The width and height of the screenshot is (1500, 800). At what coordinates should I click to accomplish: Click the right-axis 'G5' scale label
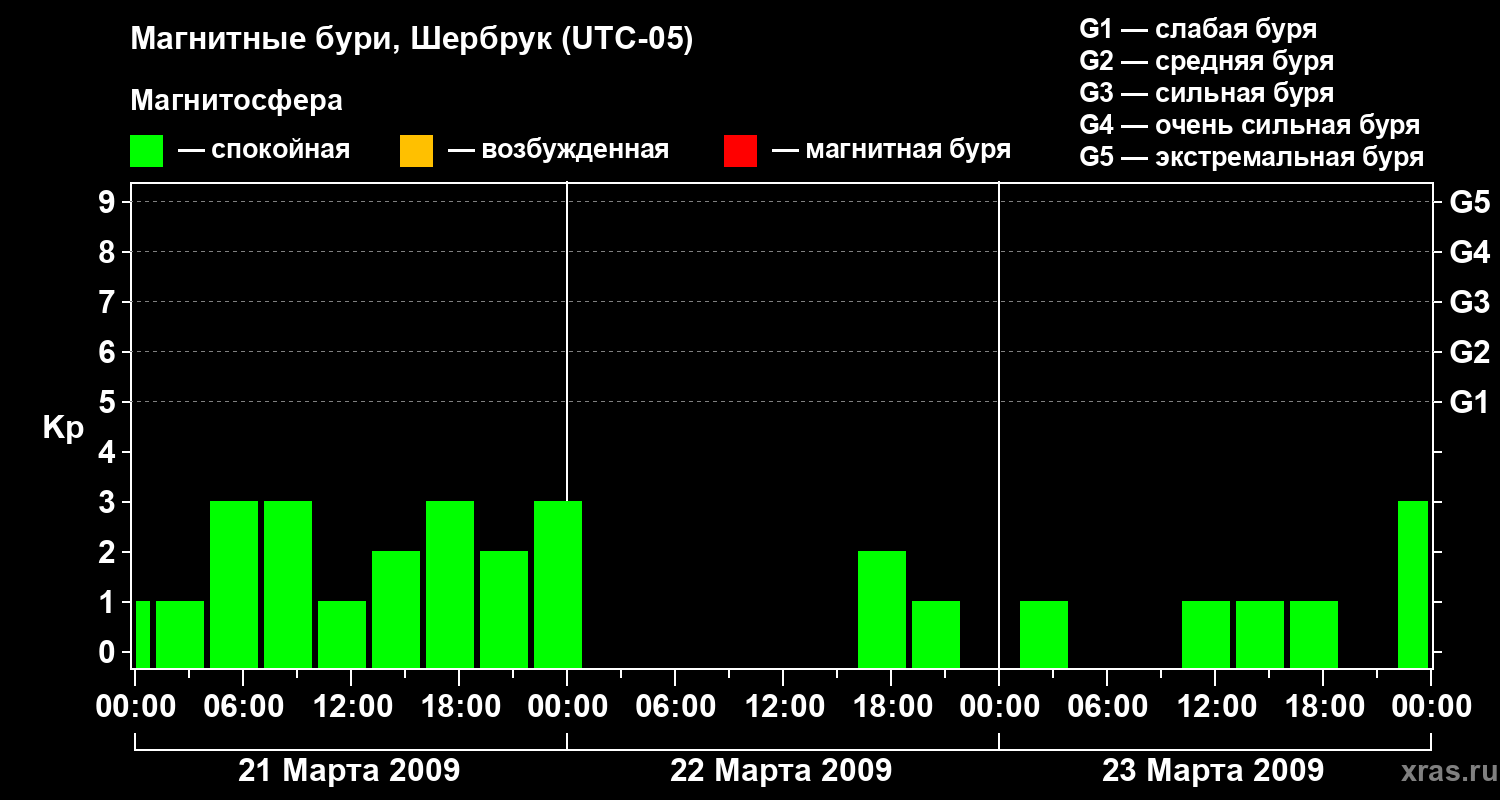pos(1469,202)
